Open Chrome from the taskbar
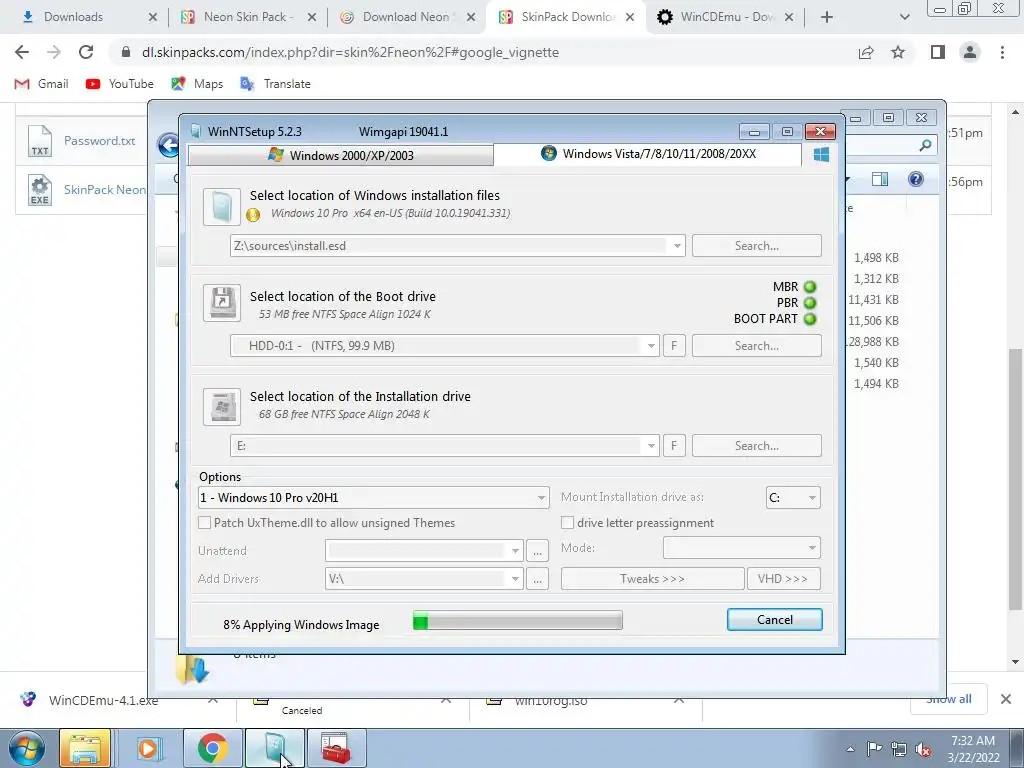Screen dimensions: 1024x768 tap(212, 748)
